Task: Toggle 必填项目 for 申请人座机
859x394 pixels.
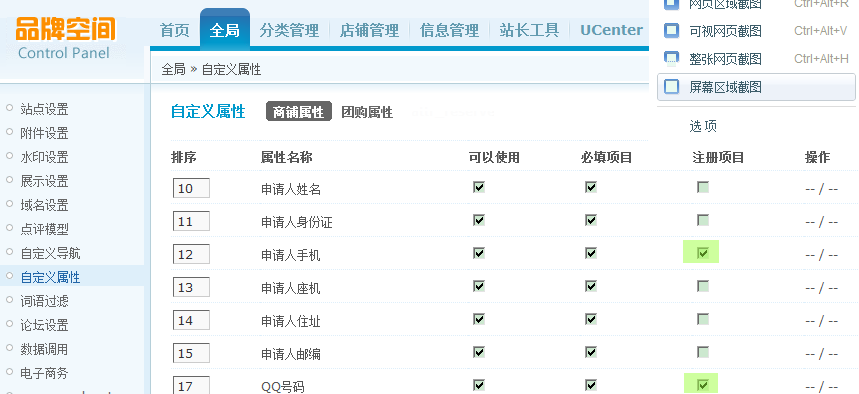Action: pos(591,286)
